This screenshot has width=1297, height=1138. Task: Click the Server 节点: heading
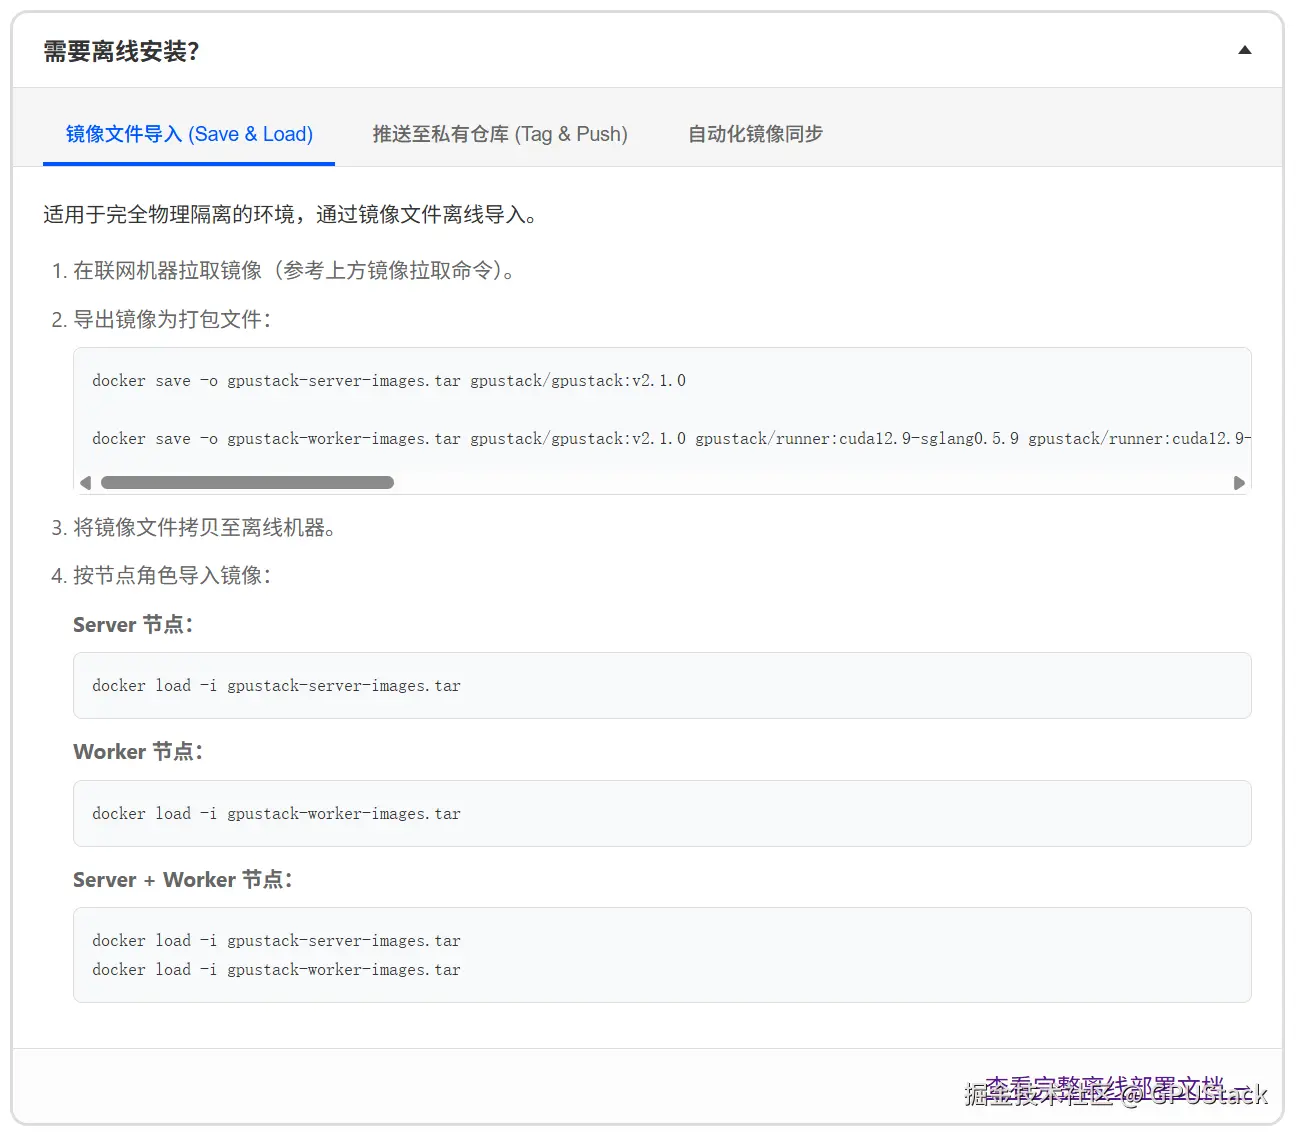coord(133,625)
